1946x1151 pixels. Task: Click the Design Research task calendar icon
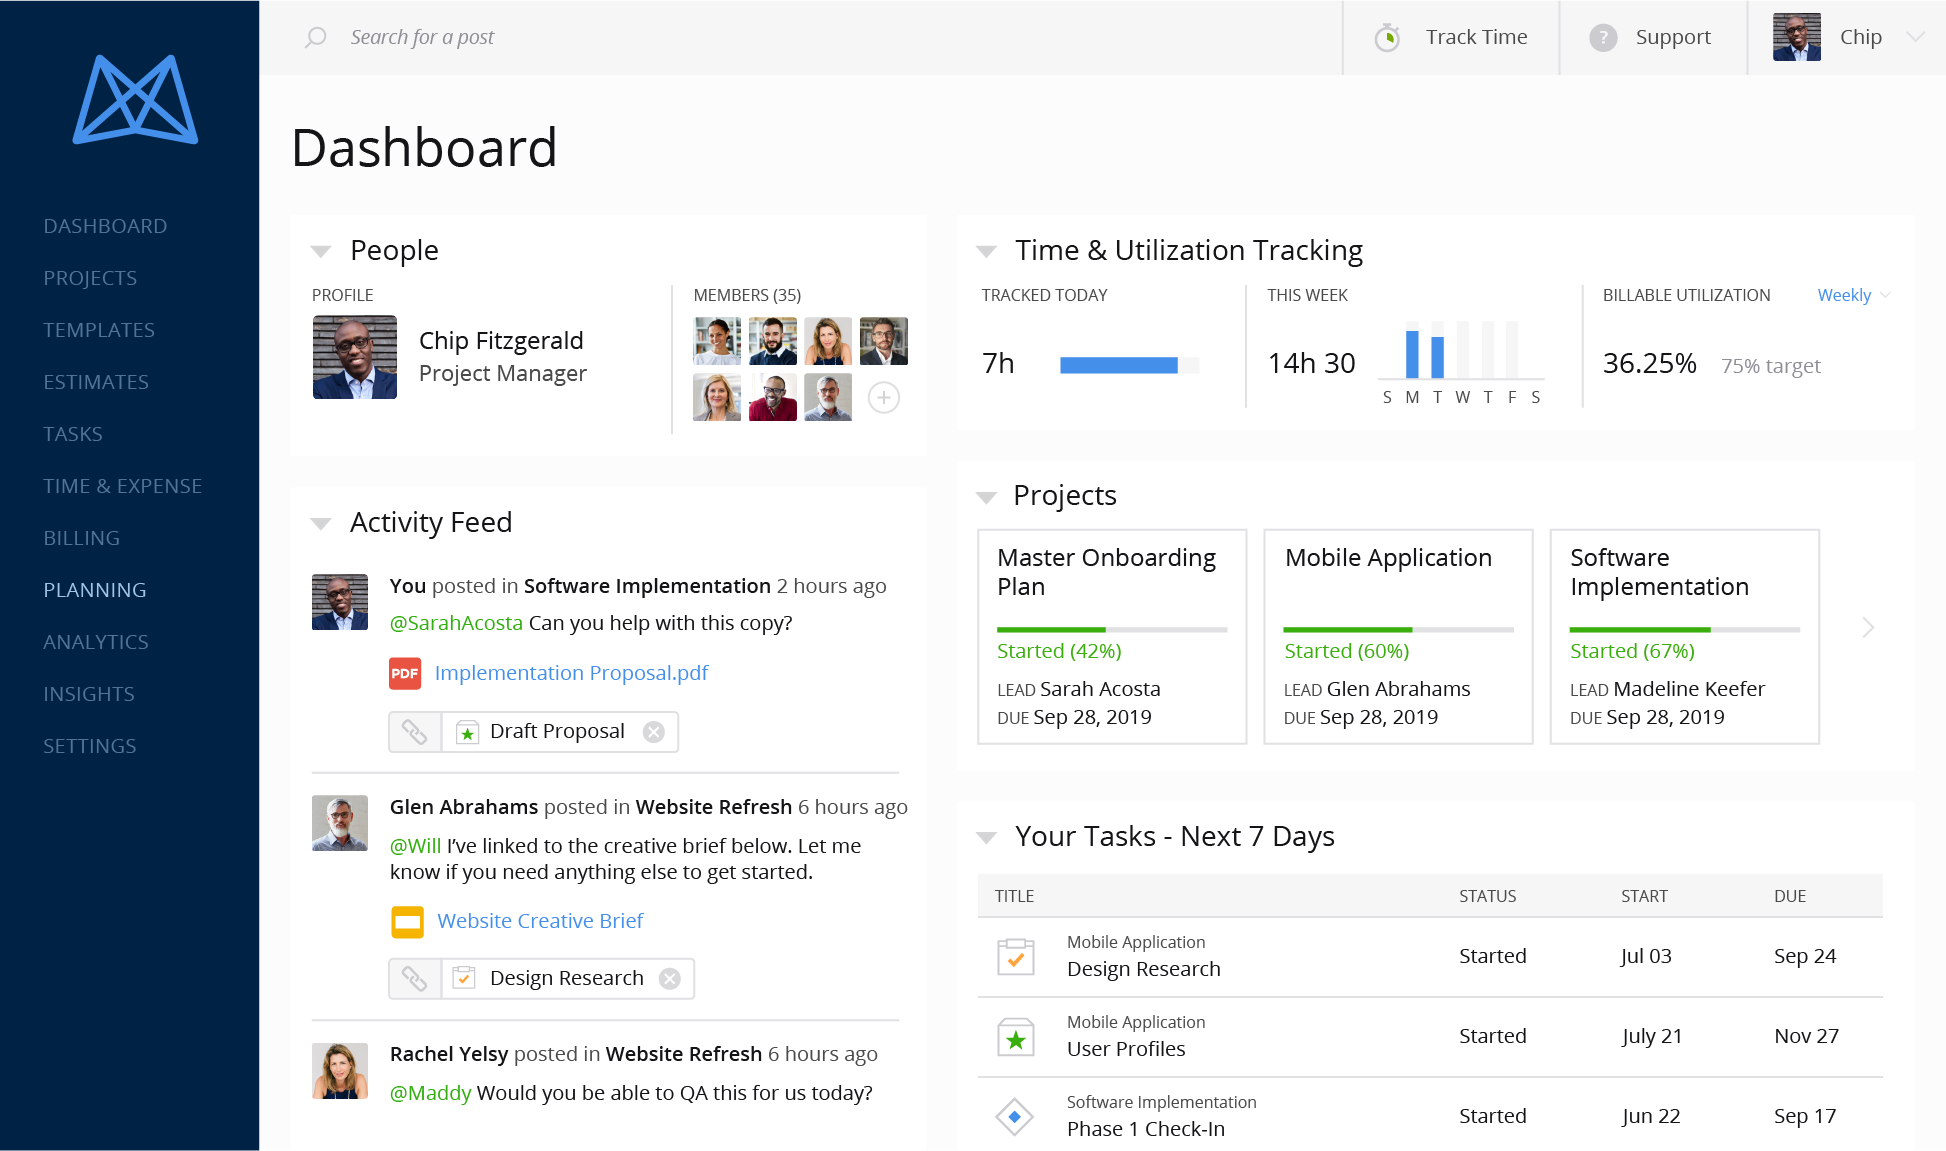click(1015, 956)
